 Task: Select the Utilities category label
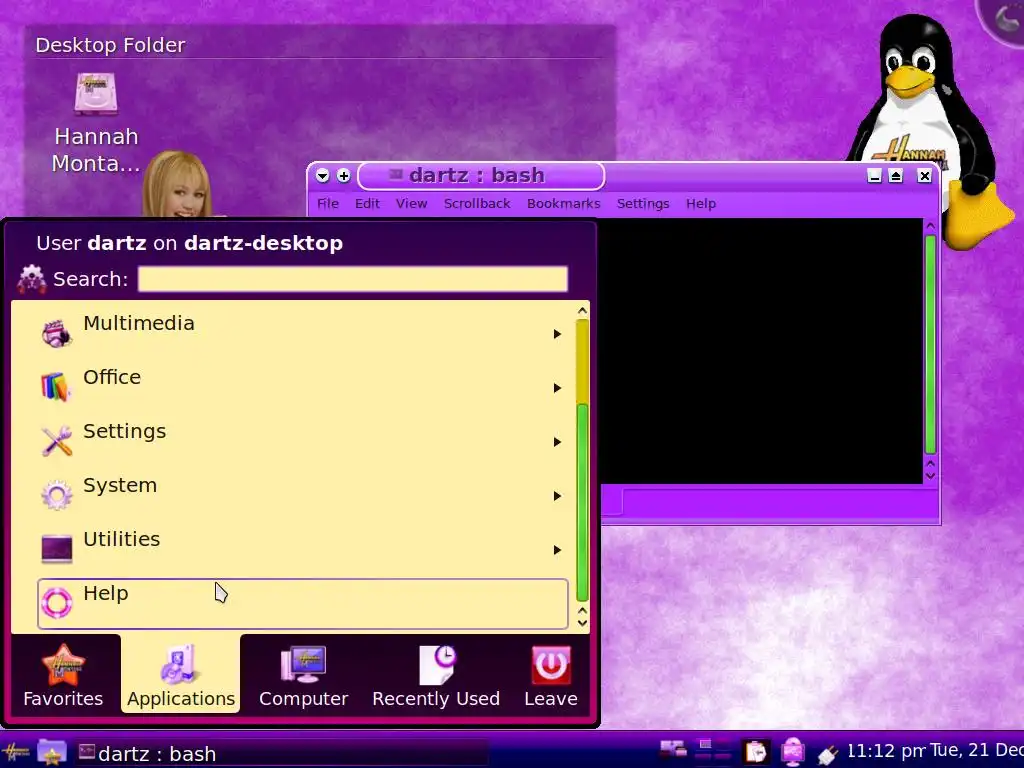point(121,539)
